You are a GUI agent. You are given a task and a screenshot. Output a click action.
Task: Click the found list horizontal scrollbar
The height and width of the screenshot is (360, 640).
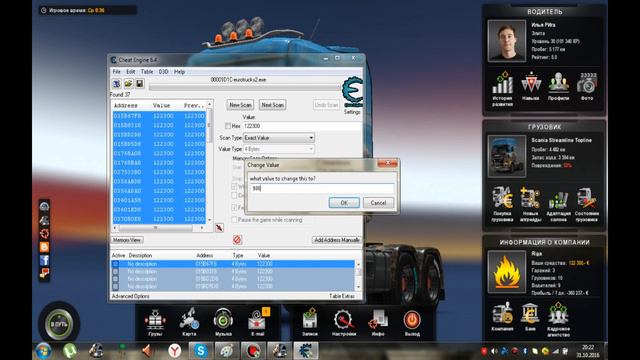(159, 228)
